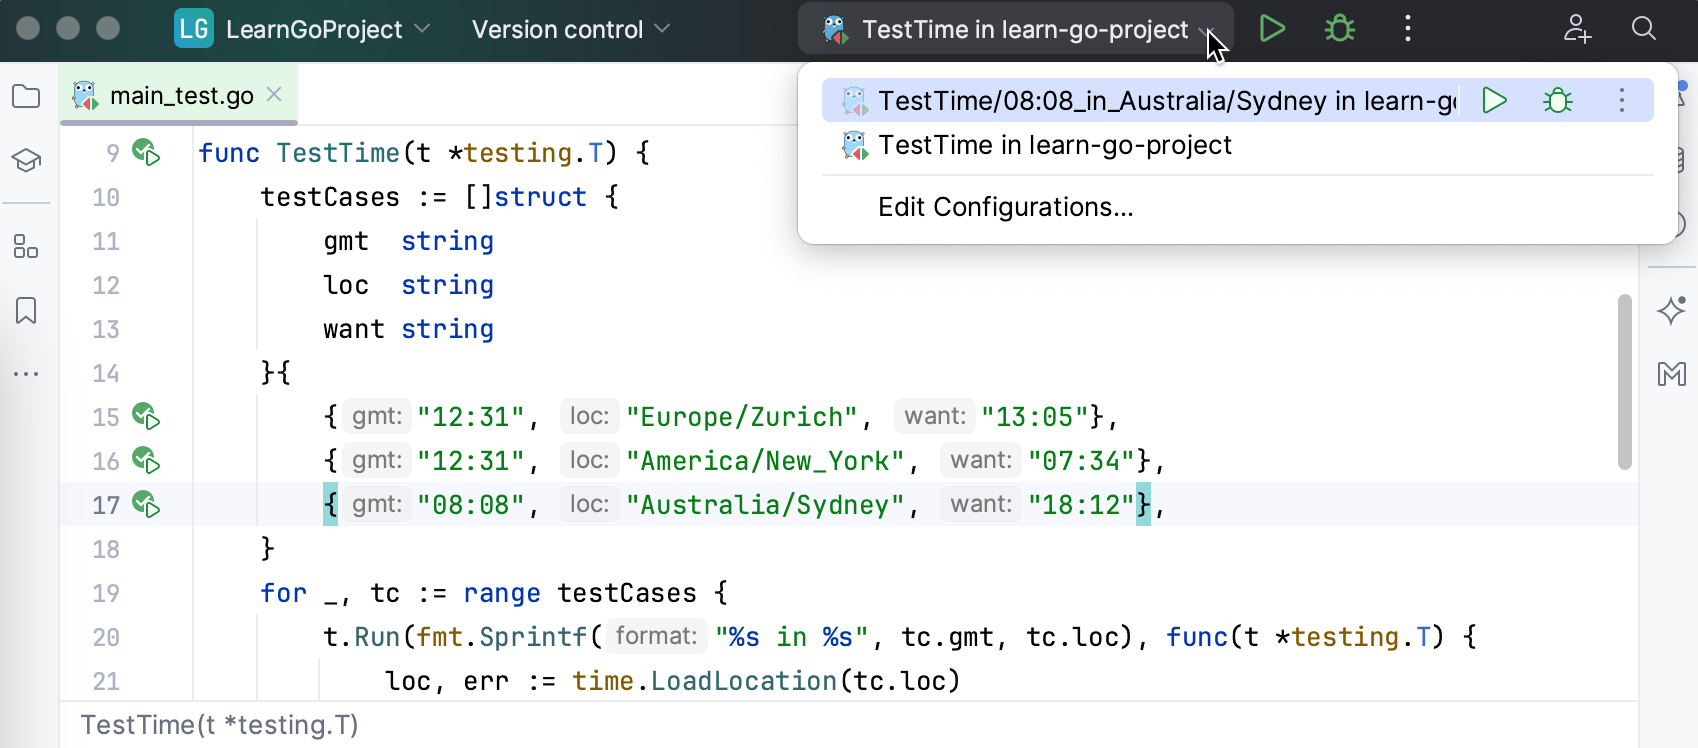Click the Debug bug icon in toolbar
Image resolution: width=1698 pixels, height=748 pixels.
(1339, 29)
